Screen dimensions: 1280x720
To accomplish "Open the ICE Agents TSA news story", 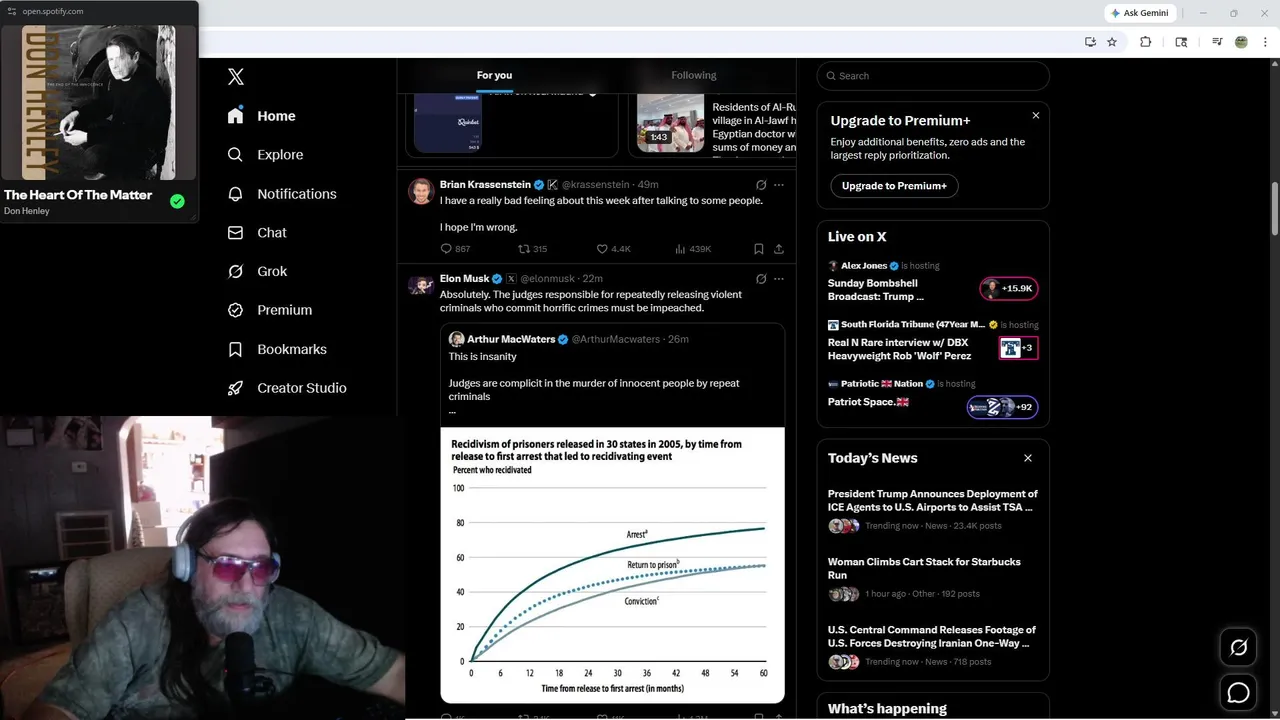I will coord(933,509).
